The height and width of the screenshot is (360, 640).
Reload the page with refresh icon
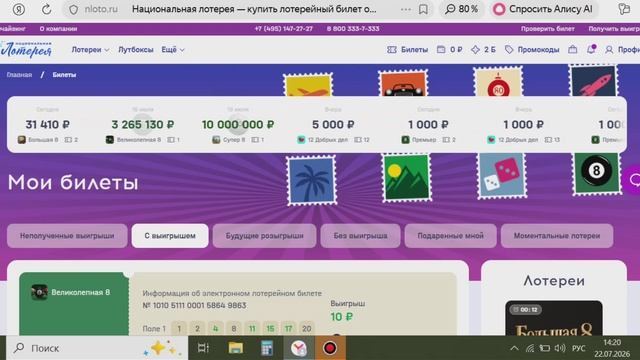pos(46,9)
